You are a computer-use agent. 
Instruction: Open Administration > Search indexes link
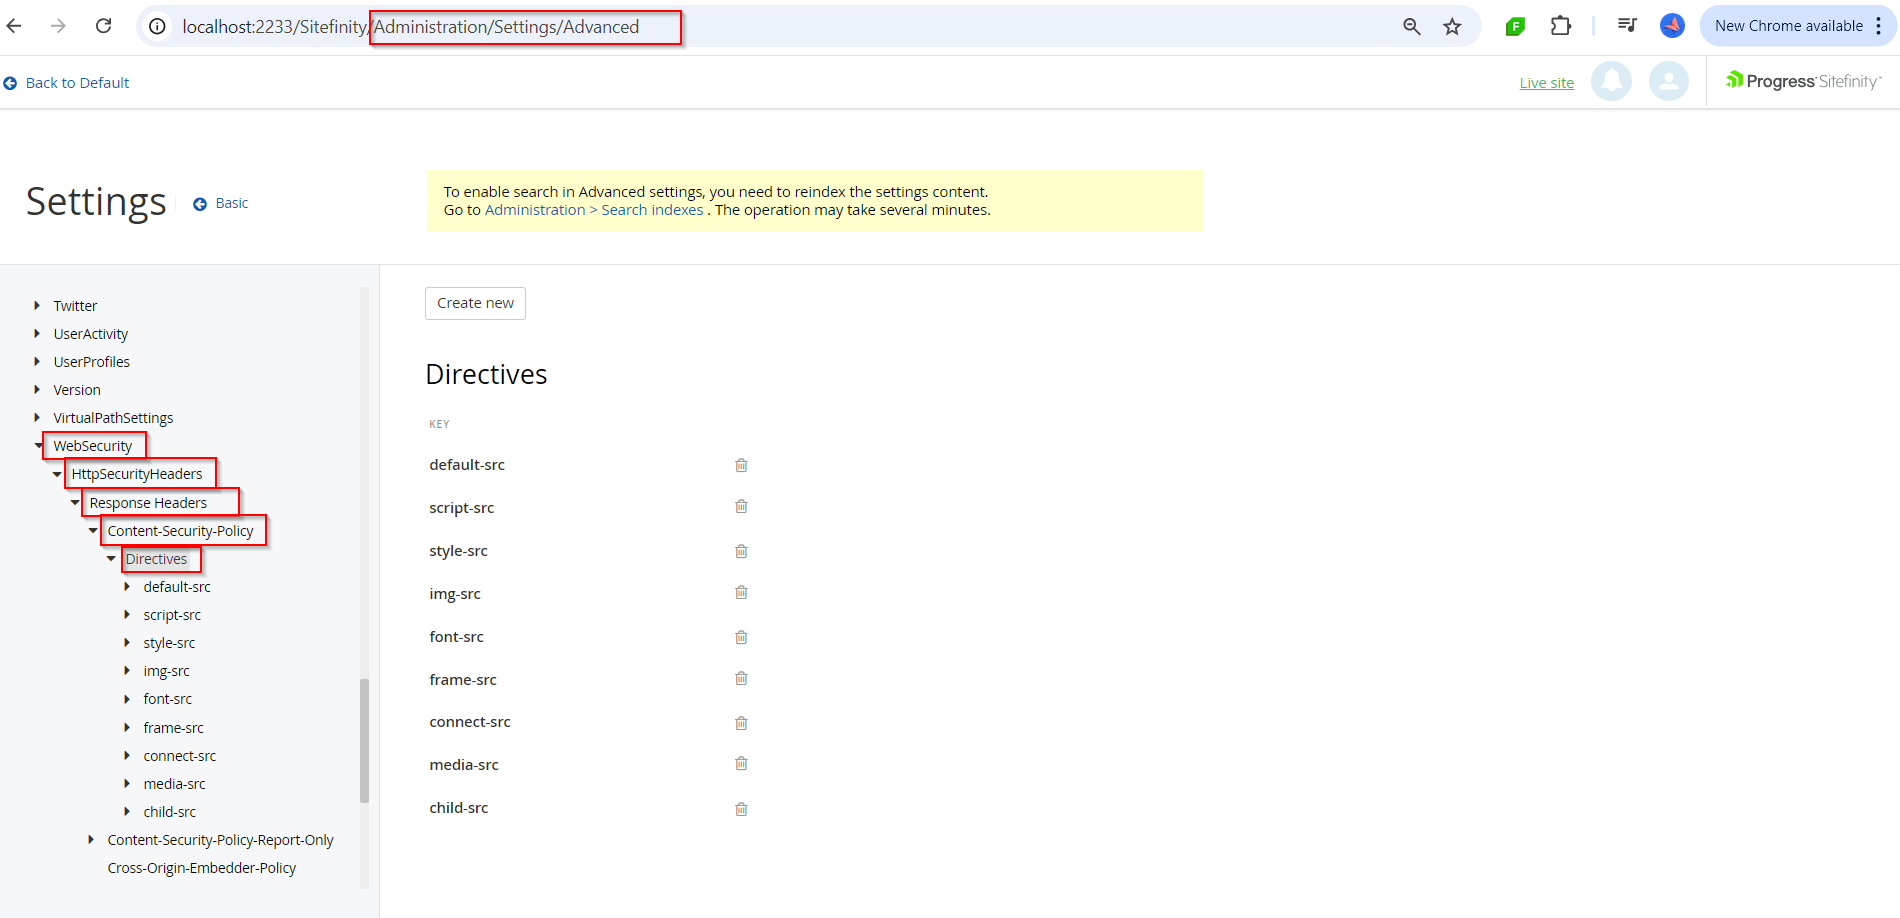594,210
